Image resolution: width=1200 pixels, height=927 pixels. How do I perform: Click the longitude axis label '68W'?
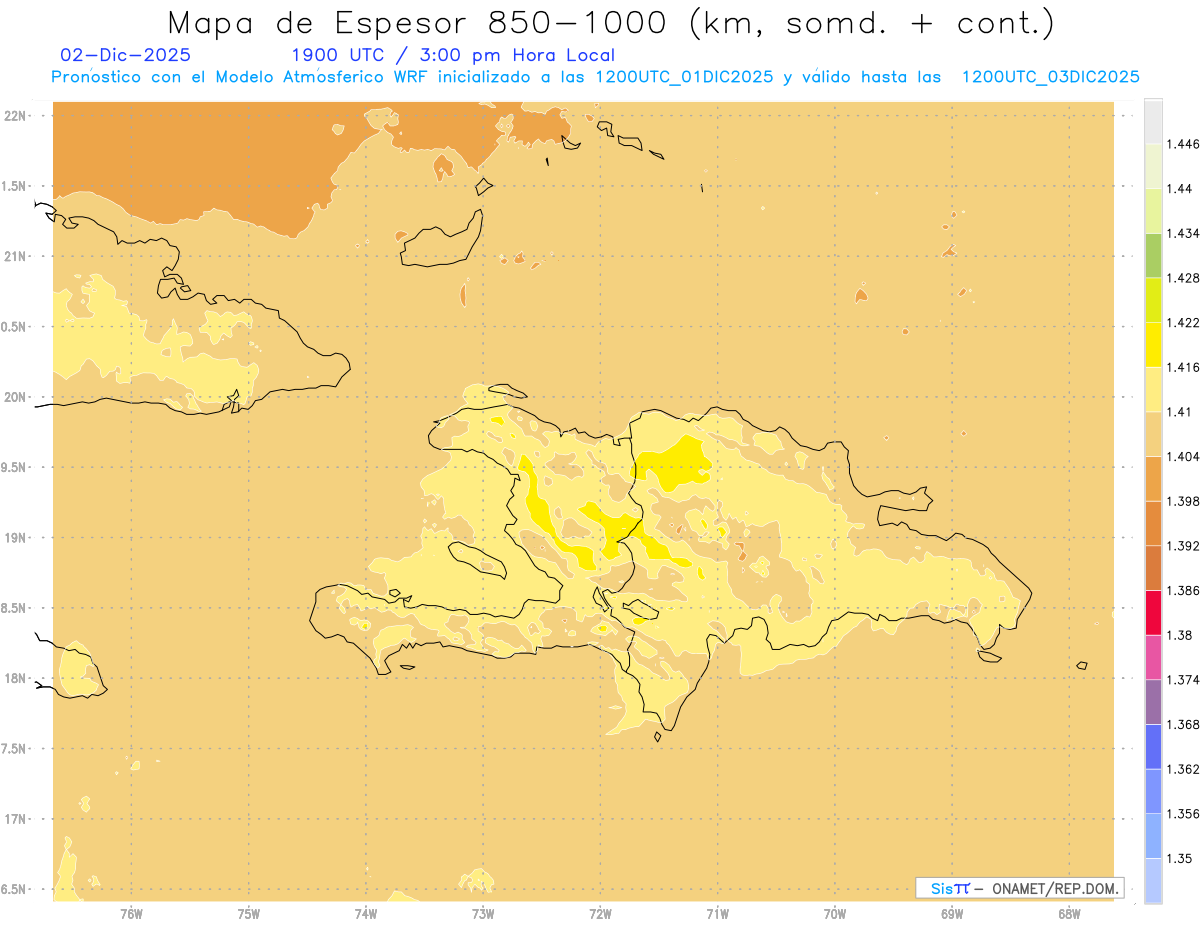(1069, 914)
